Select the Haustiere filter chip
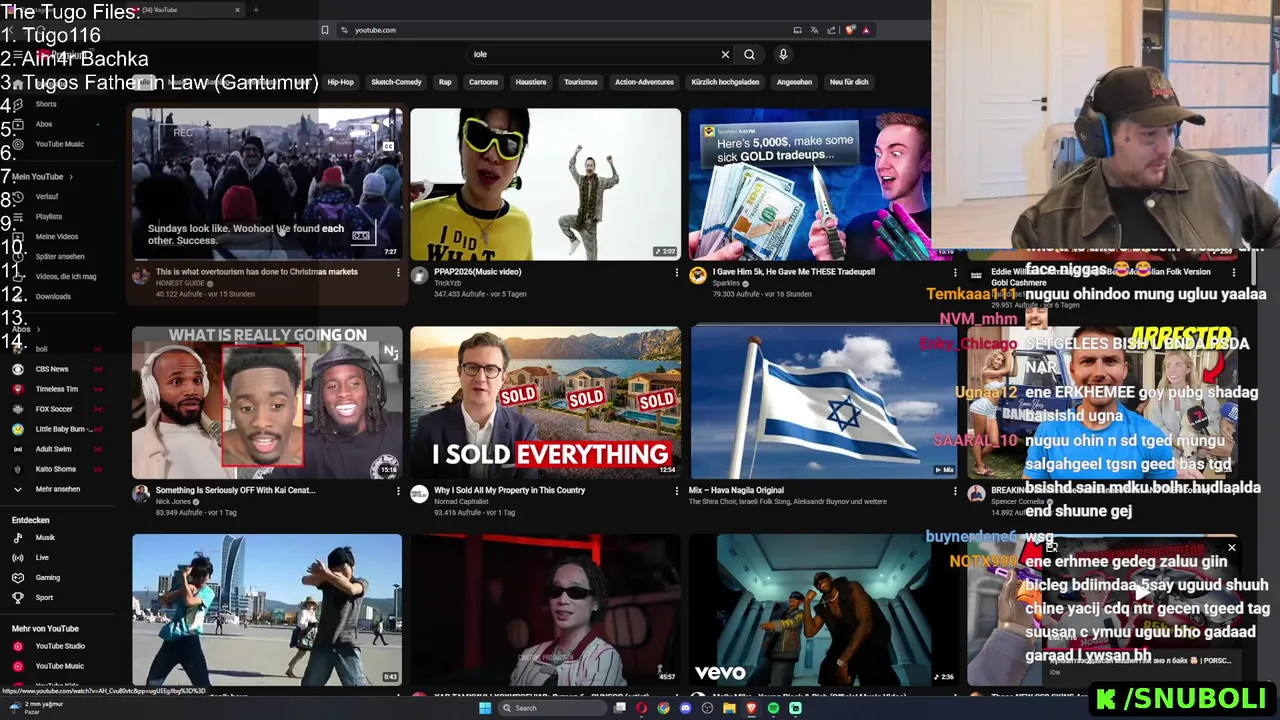 click(x=531, y=82)
